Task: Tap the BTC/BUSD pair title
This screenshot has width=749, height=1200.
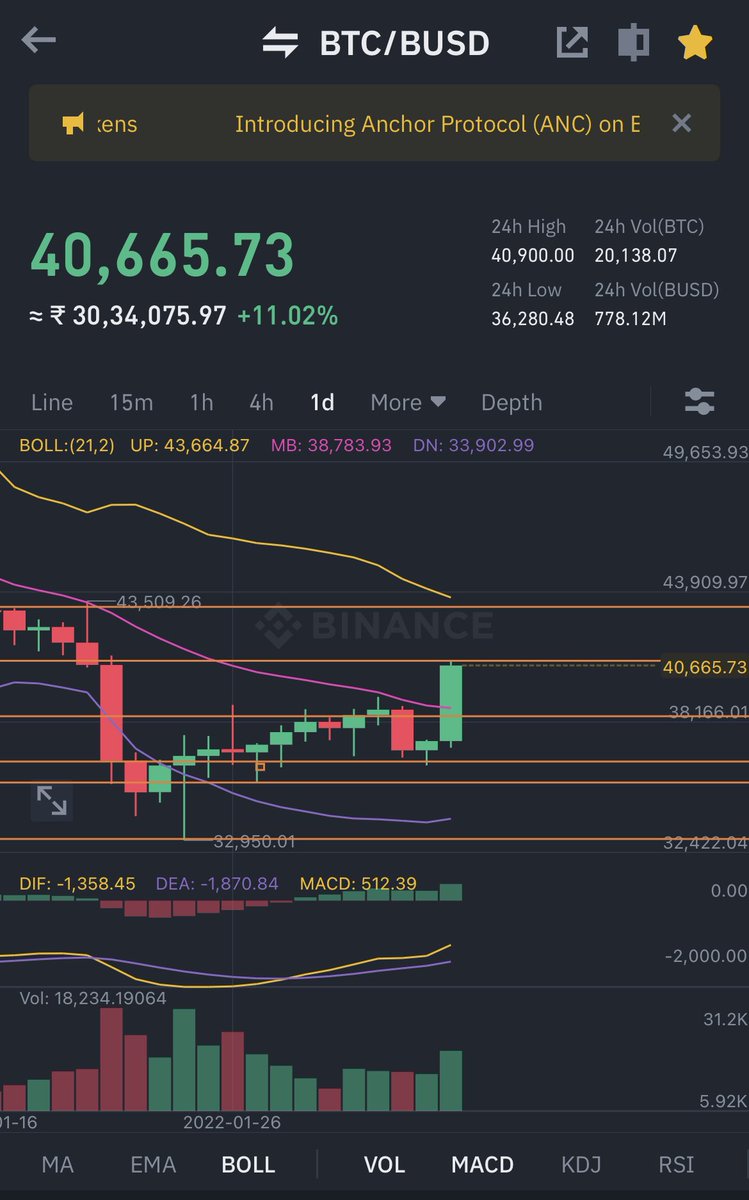Action: pyautogui.click(x=404, y=43)
